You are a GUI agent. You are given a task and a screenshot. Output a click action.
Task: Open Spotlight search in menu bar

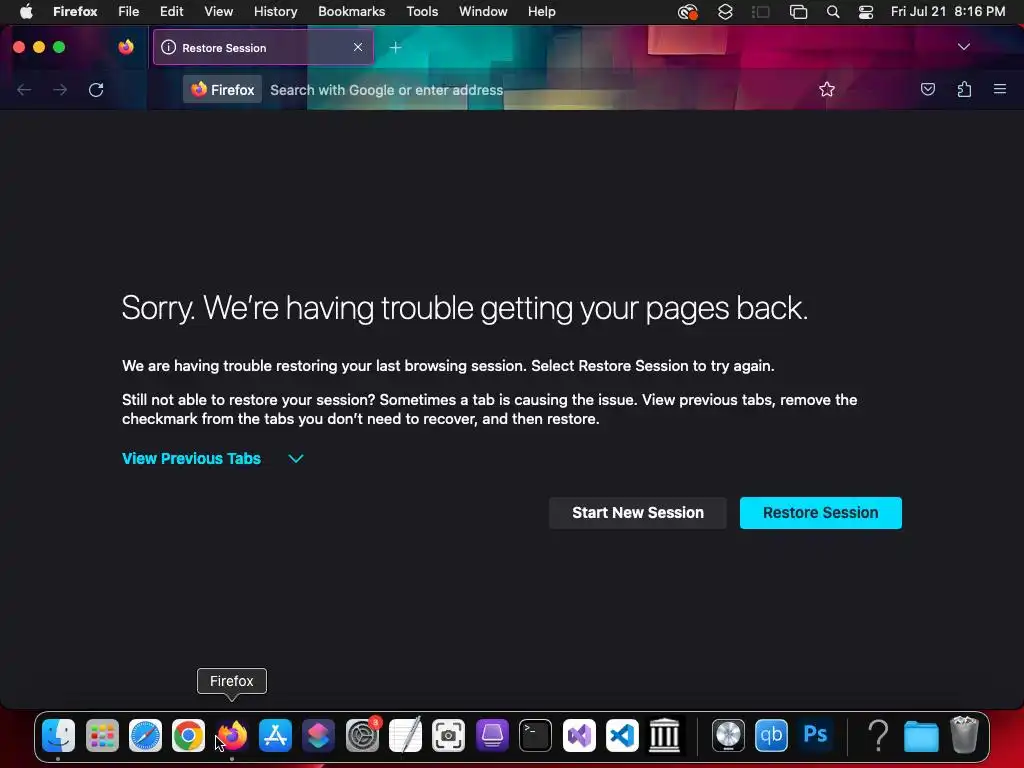tap(833, 12)
